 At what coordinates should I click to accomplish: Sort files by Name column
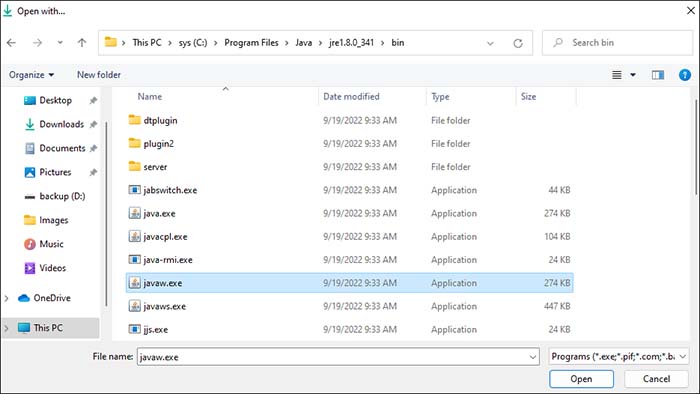pyautogui.click(x=150, y=97)
